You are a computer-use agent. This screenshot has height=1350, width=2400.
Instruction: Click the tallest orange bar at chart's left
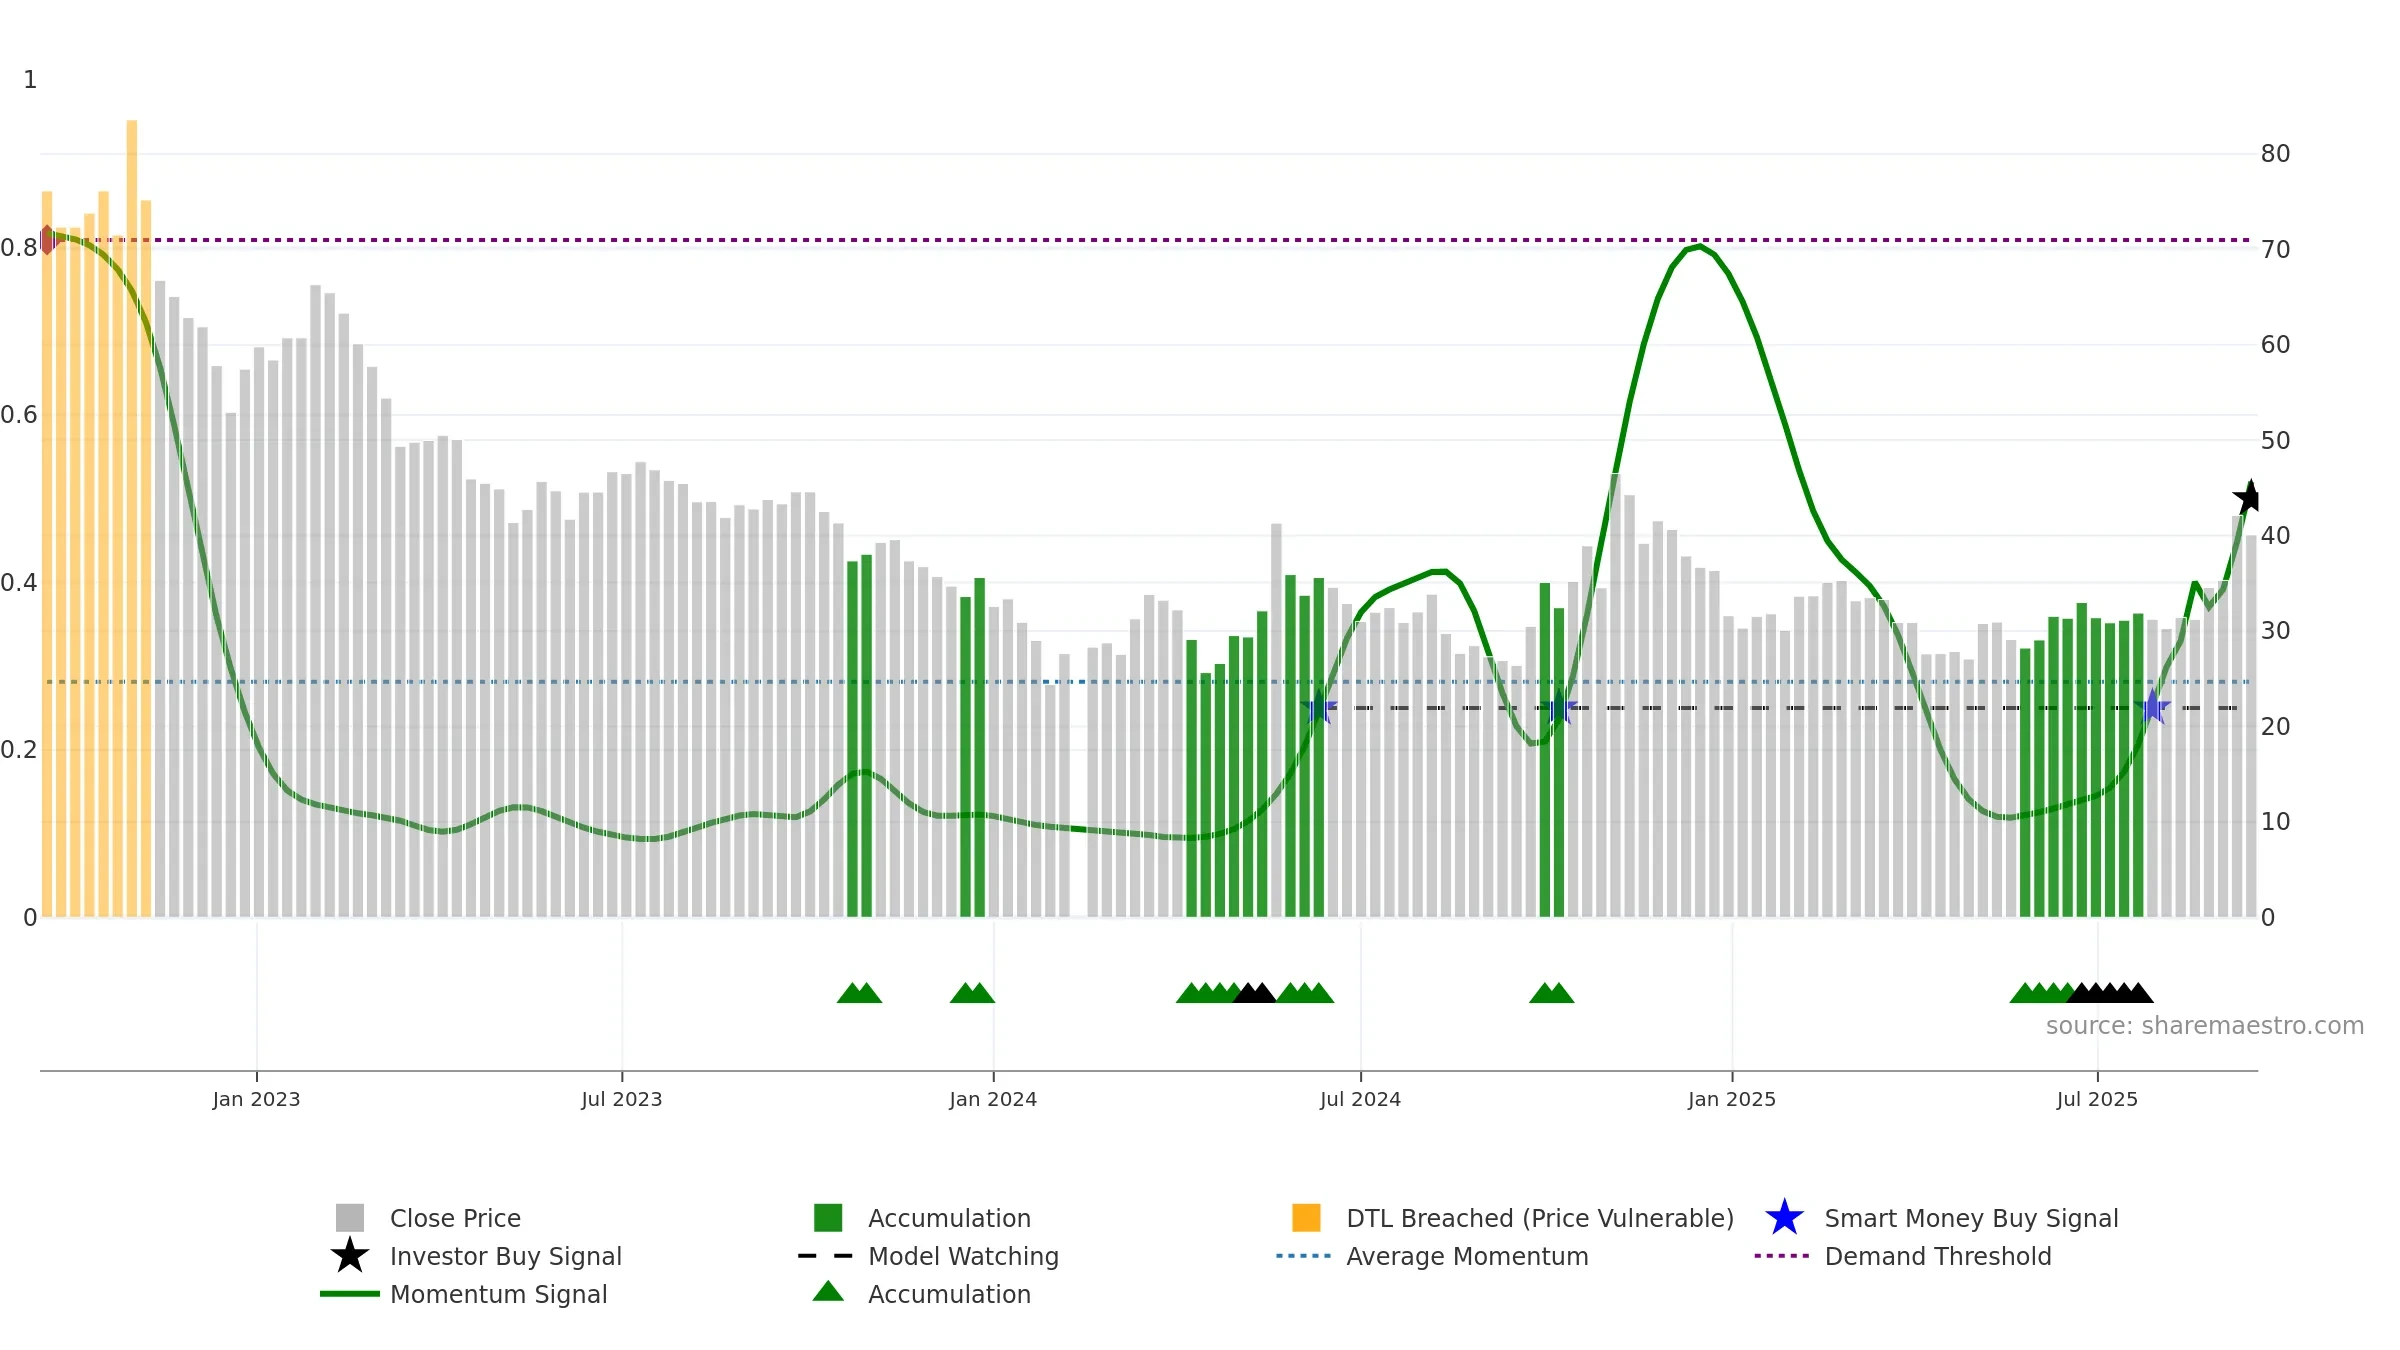click(132, 518)
